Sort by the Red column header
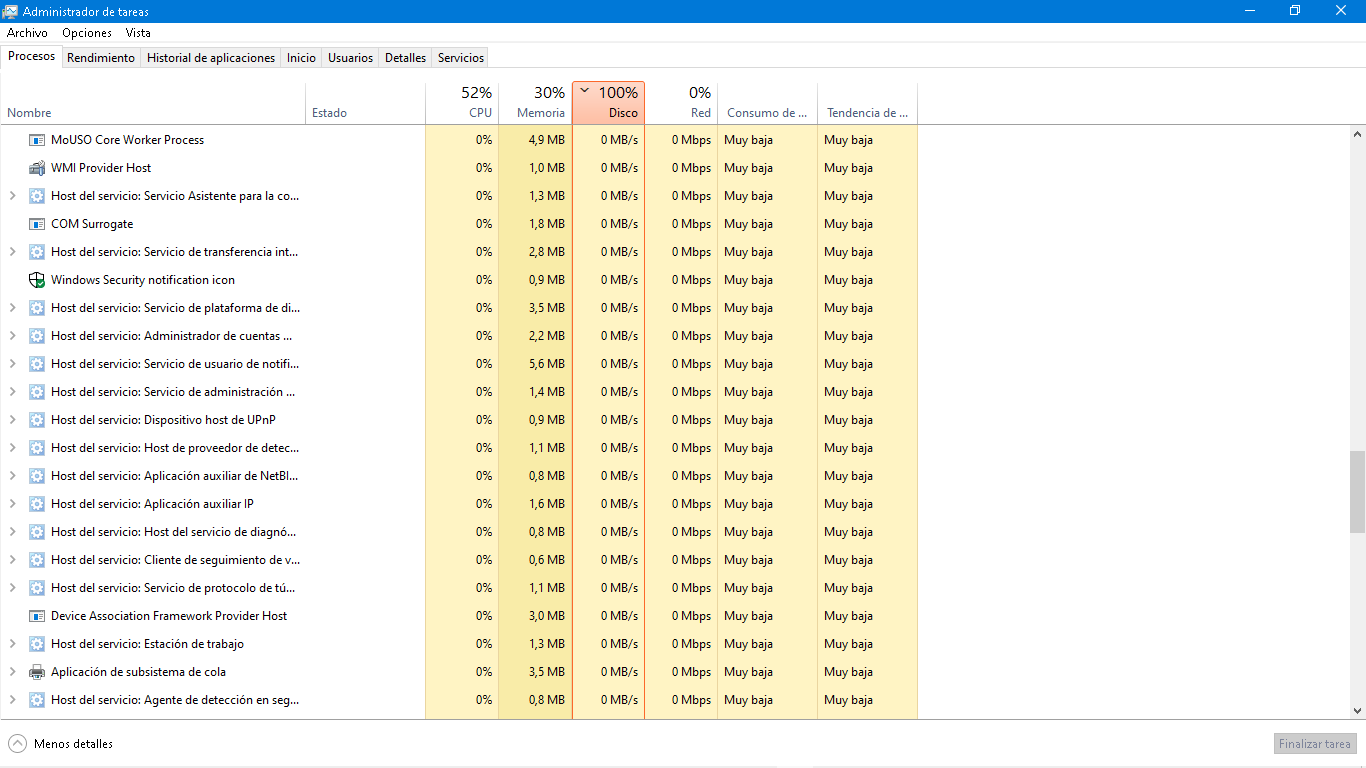The width and height of the screenshot is (1366, 768). (x=681, y=103)
